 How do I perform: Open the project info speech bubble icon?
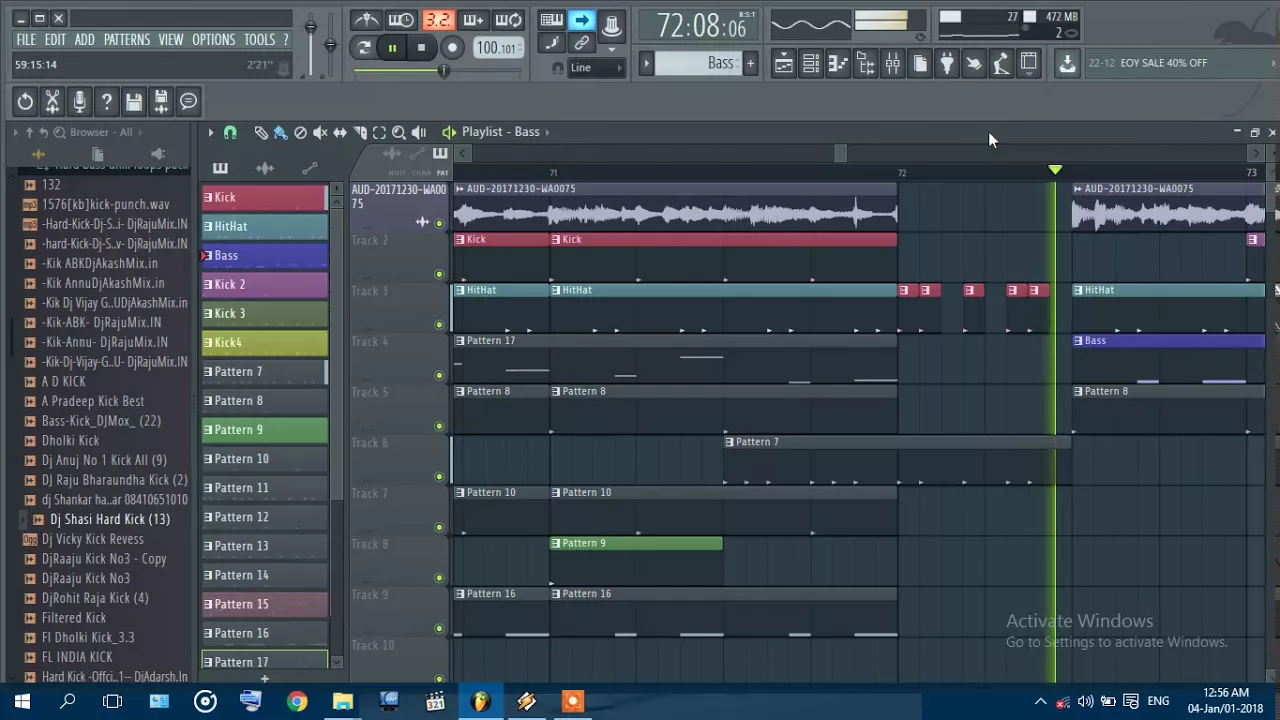click(x=188, y=101)
